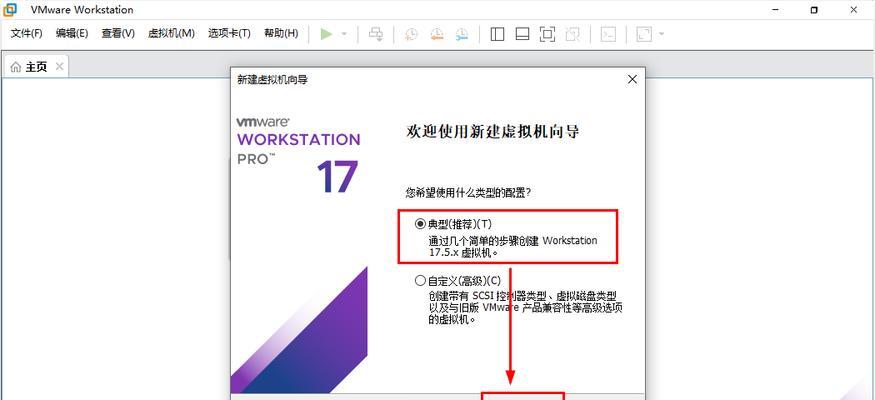
Task: Click the VMware Workstation title bar logo
Action: click(10, 9)
